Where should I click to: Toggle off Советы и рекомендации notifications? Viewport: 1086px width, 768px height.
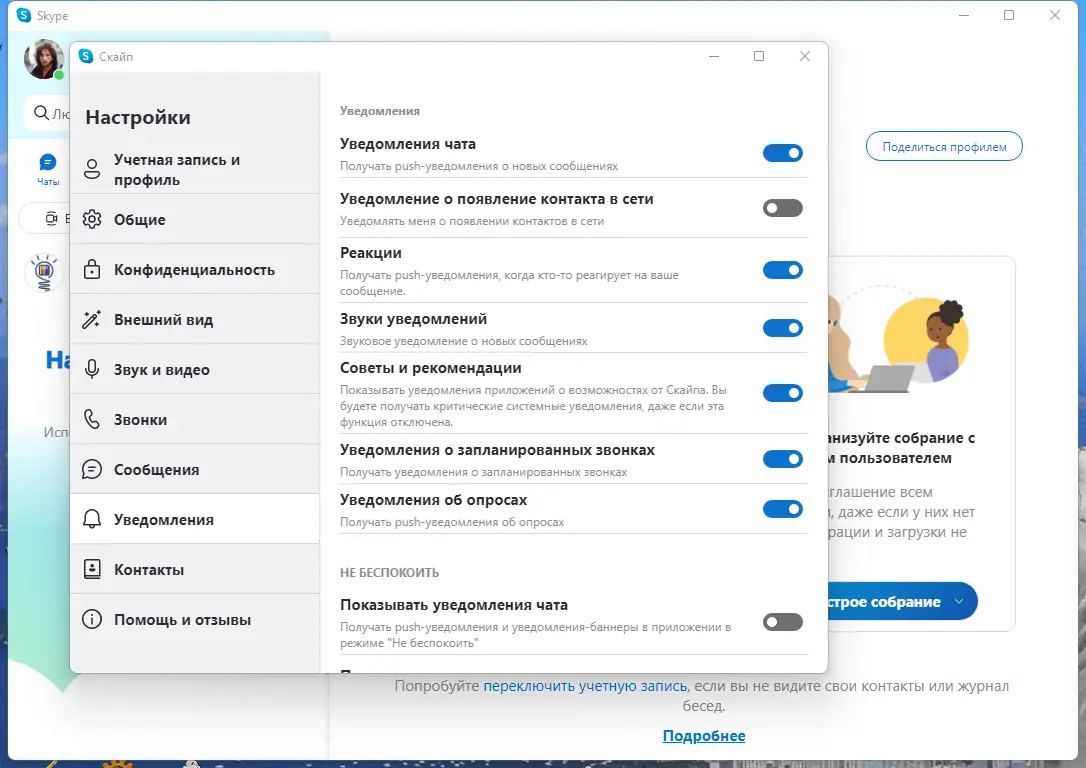(x=783, y=392)
